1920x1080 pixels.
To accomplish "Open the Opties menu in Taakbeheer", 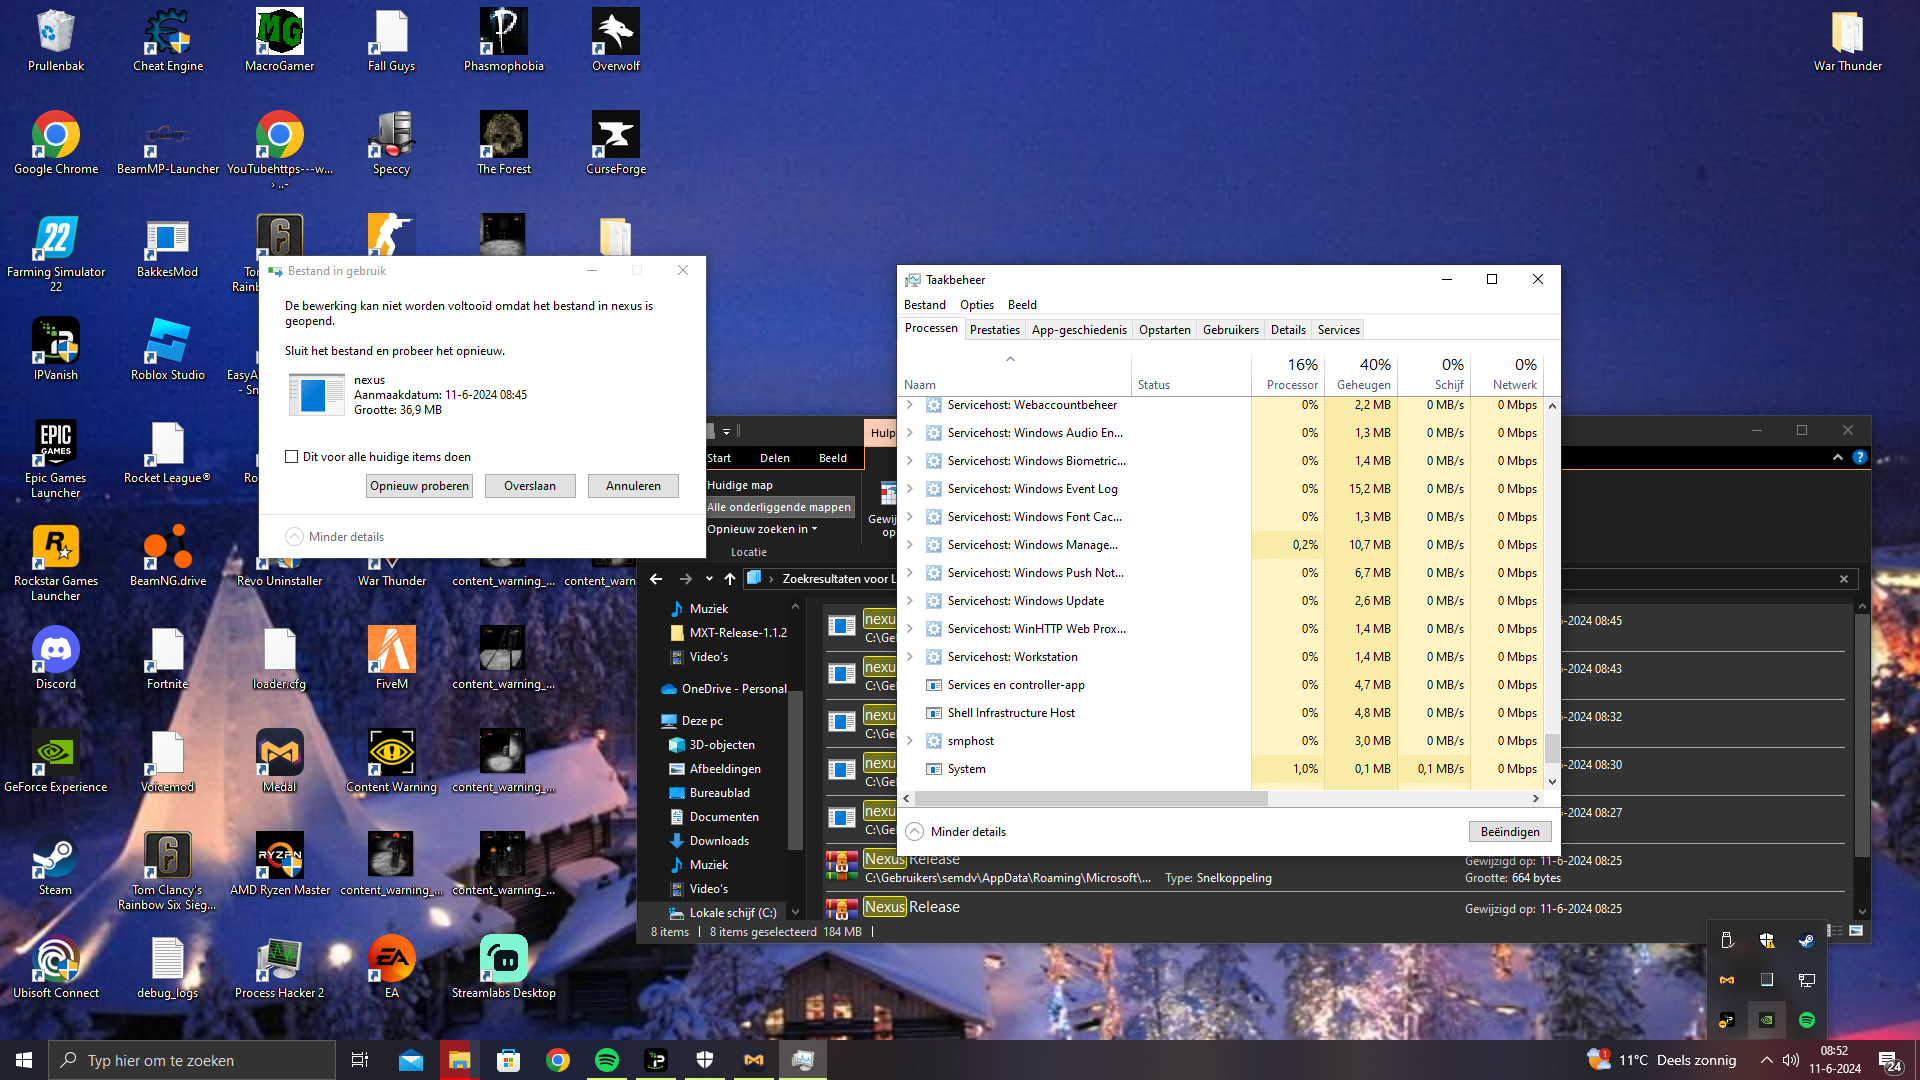I will click(976, 305).
